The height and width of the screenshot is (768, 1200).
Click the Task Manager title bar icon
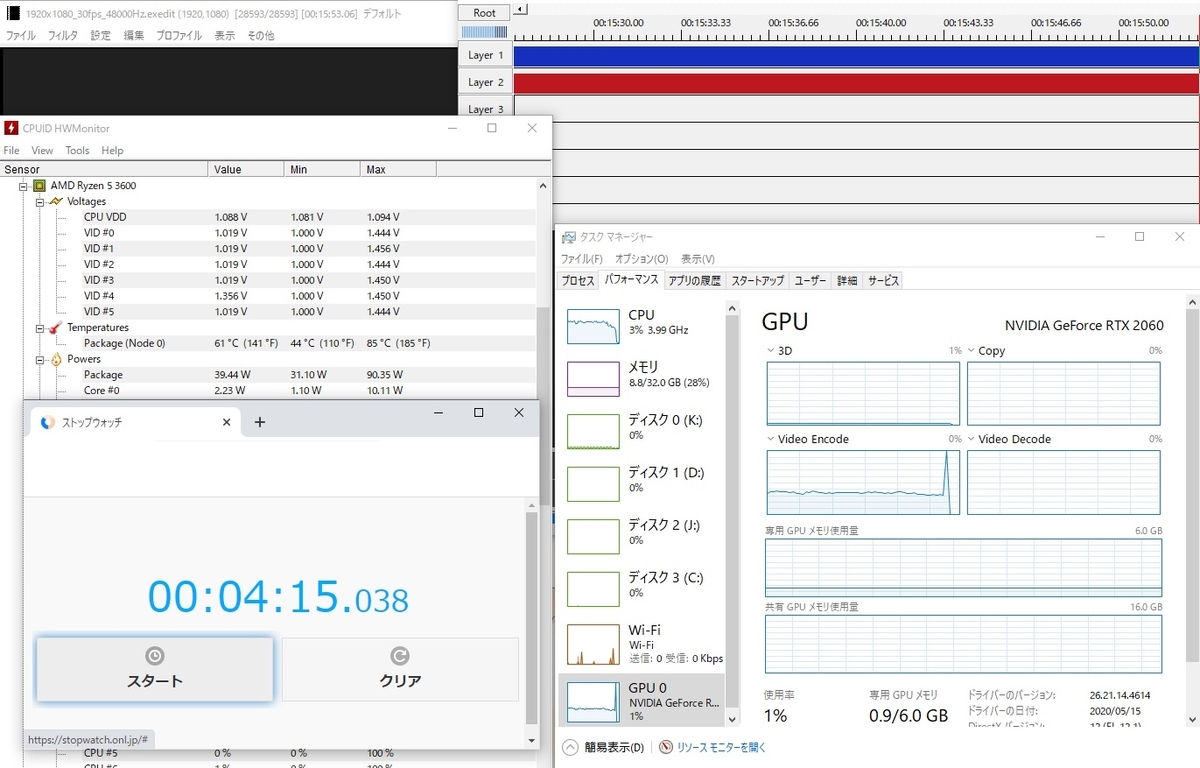[568, 237]
